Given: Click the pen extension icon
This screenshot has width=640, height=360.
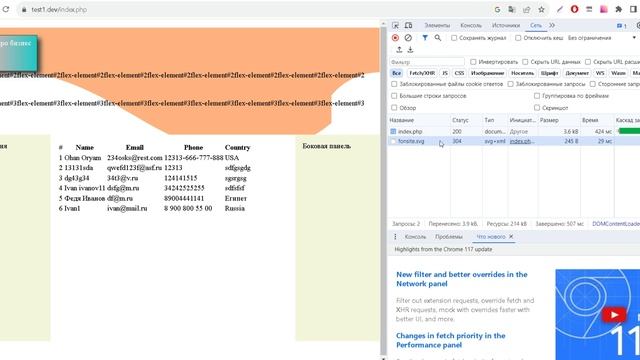Looking at the screenshot, I should (560, 9).
